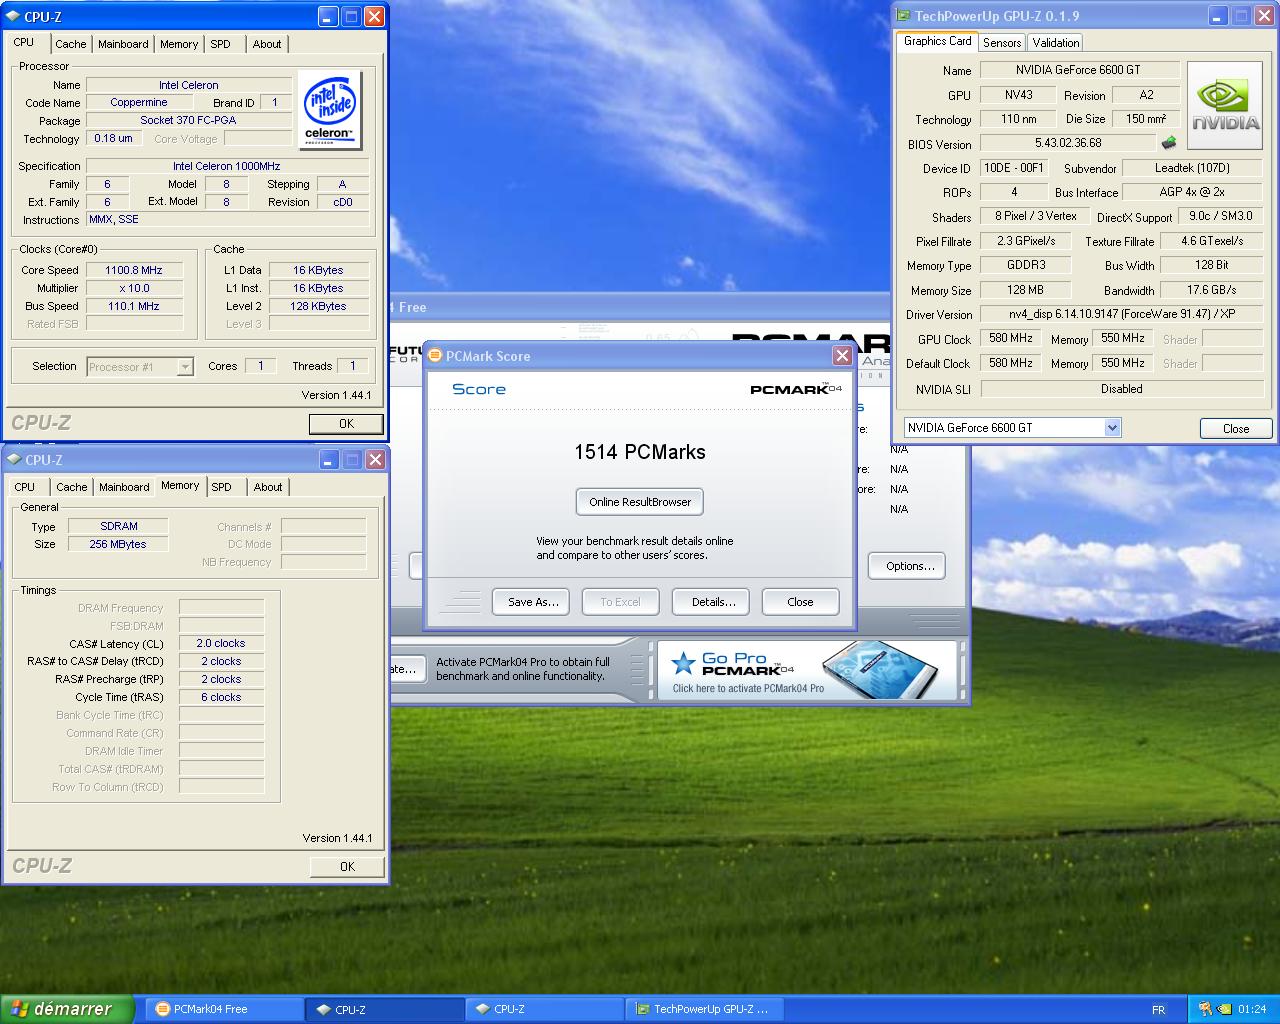Switch to Mainboard tab in top CPU-Z
The image size is (1280, 1024).
tap(123, 44)
